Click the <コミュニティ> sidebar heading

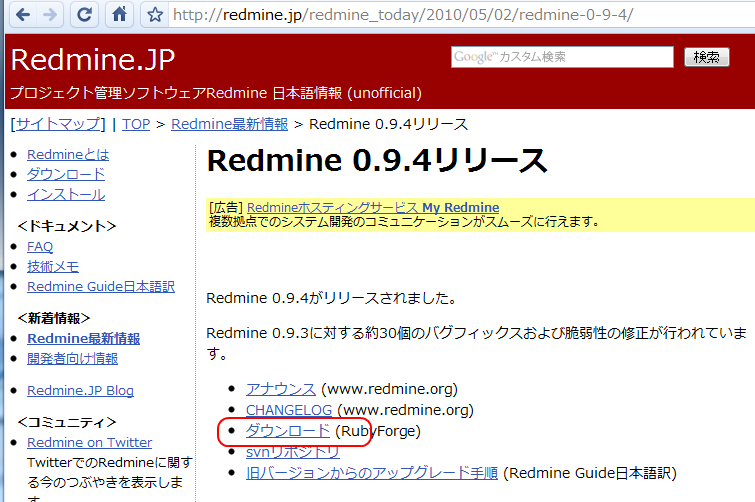(x=67, y=422)
